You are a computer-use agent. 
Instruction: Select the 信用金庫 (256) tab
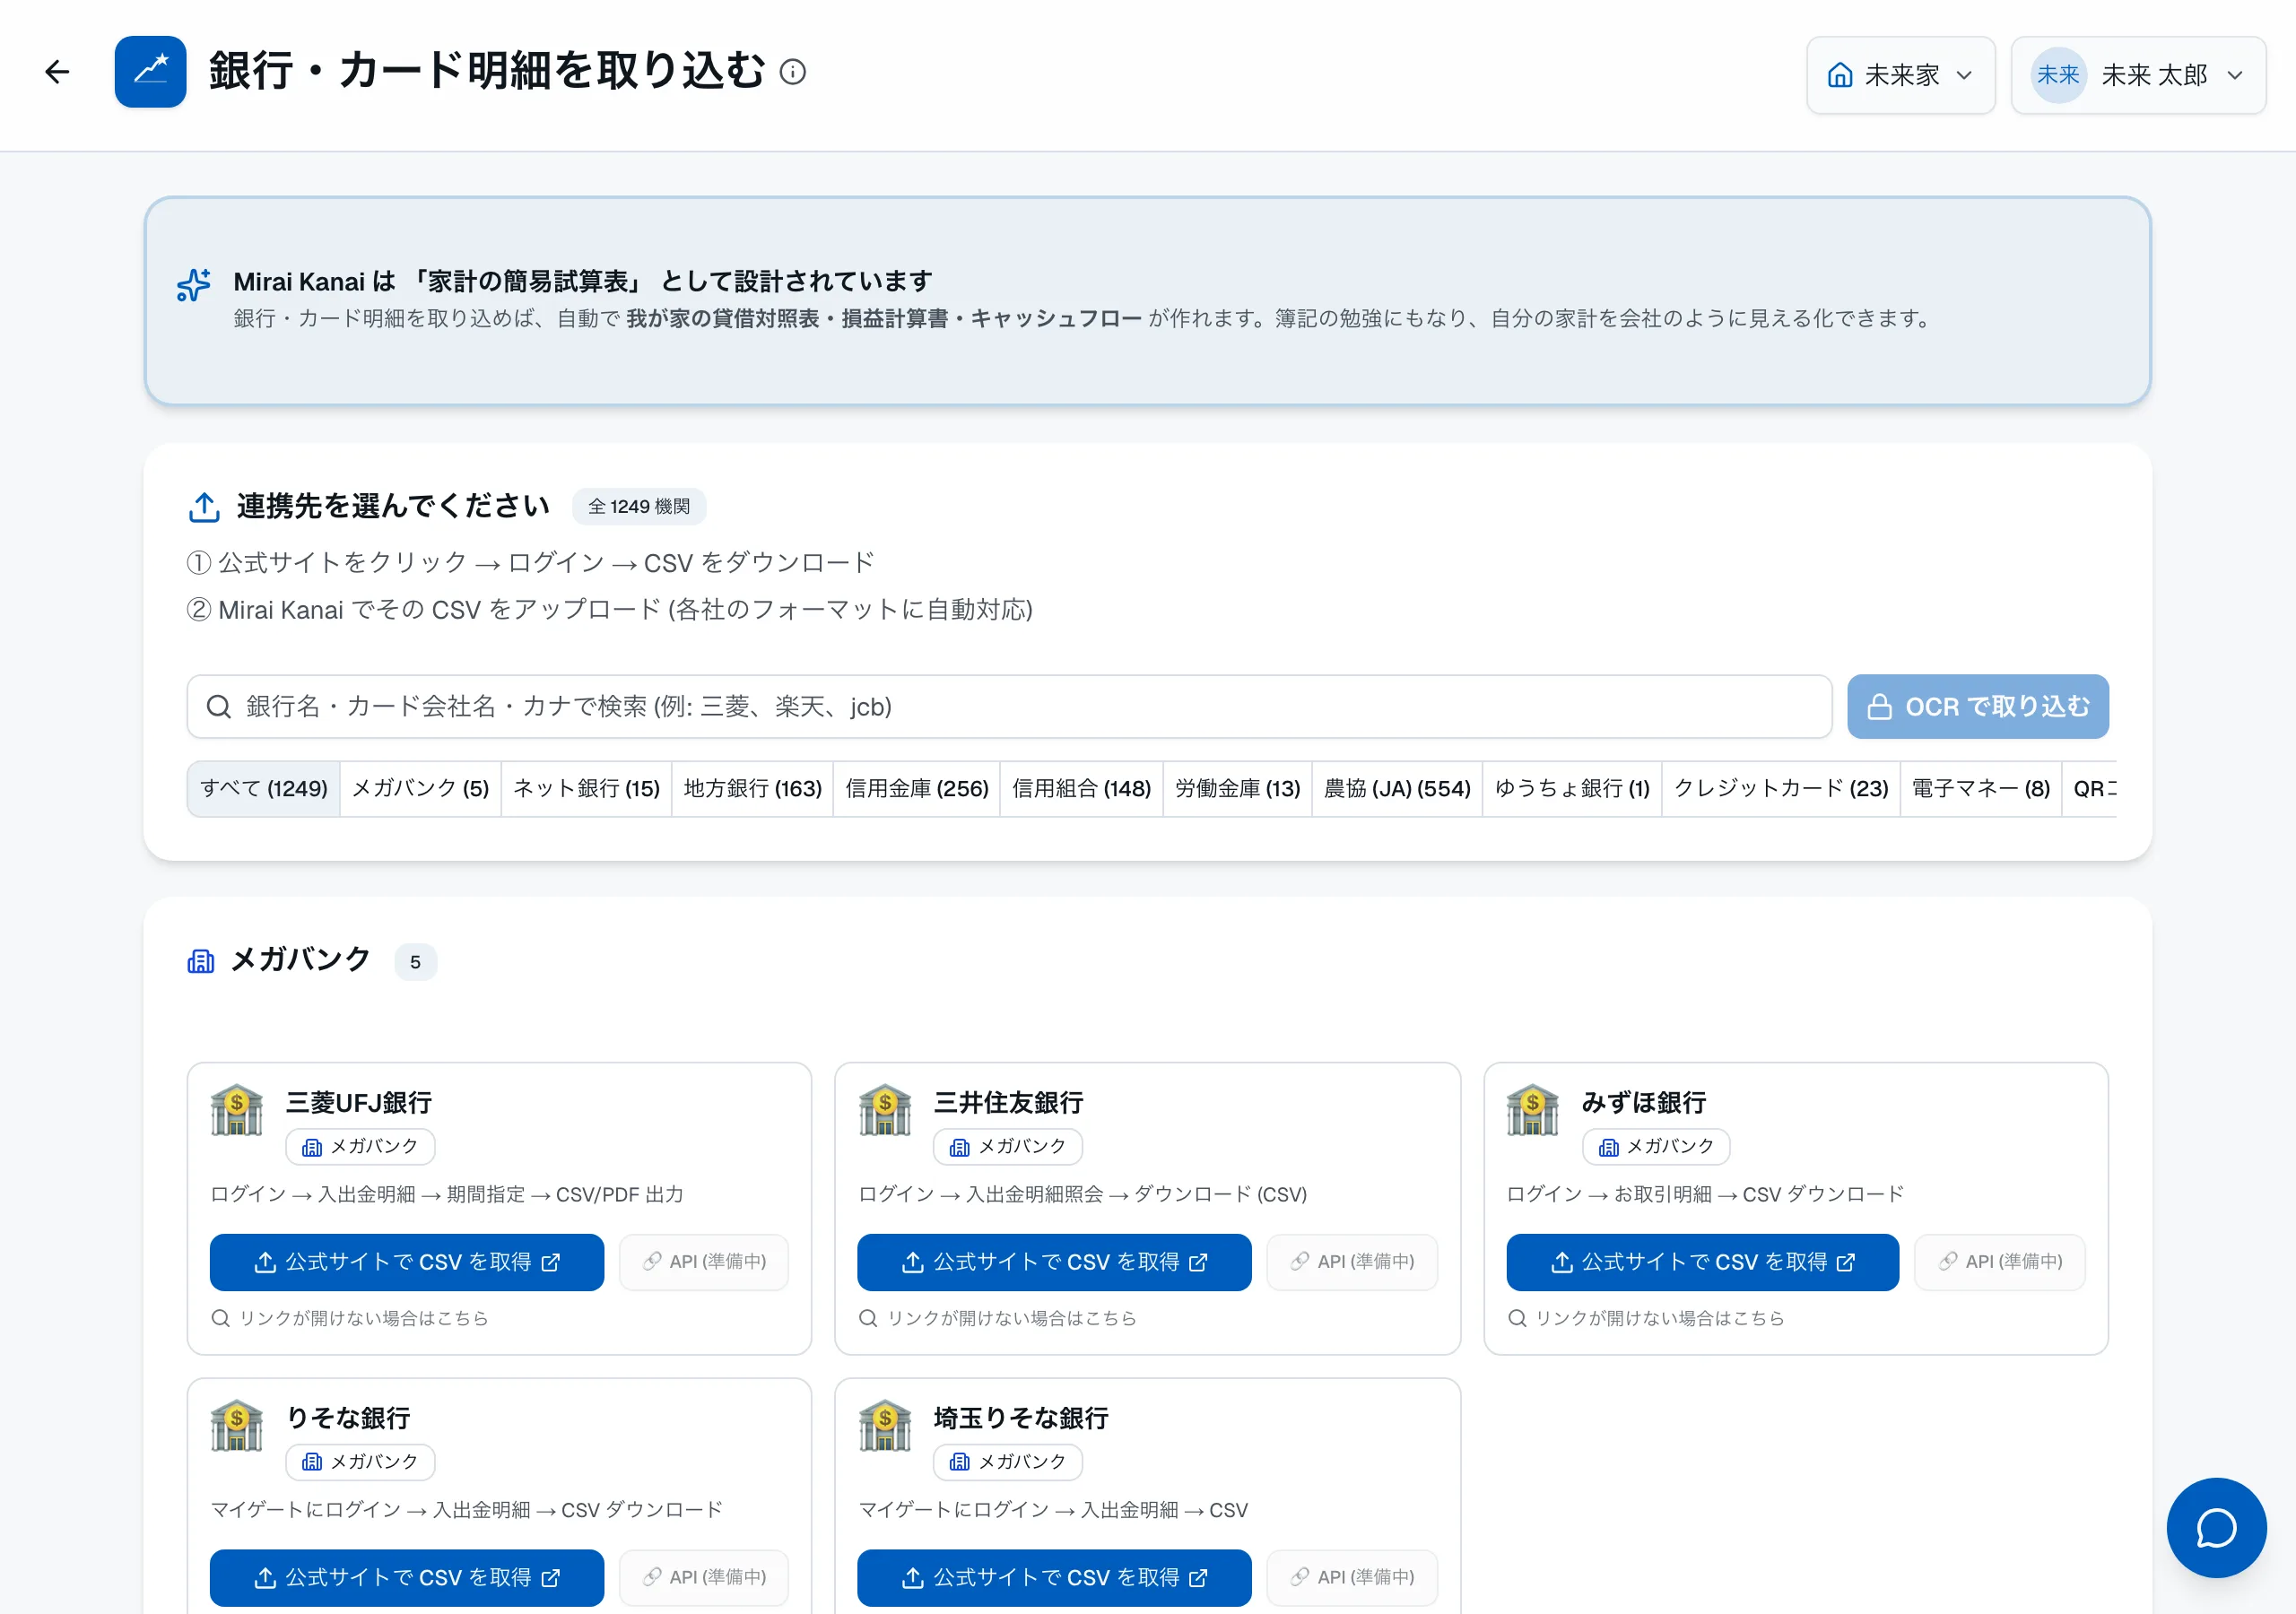tap(917, 789)
